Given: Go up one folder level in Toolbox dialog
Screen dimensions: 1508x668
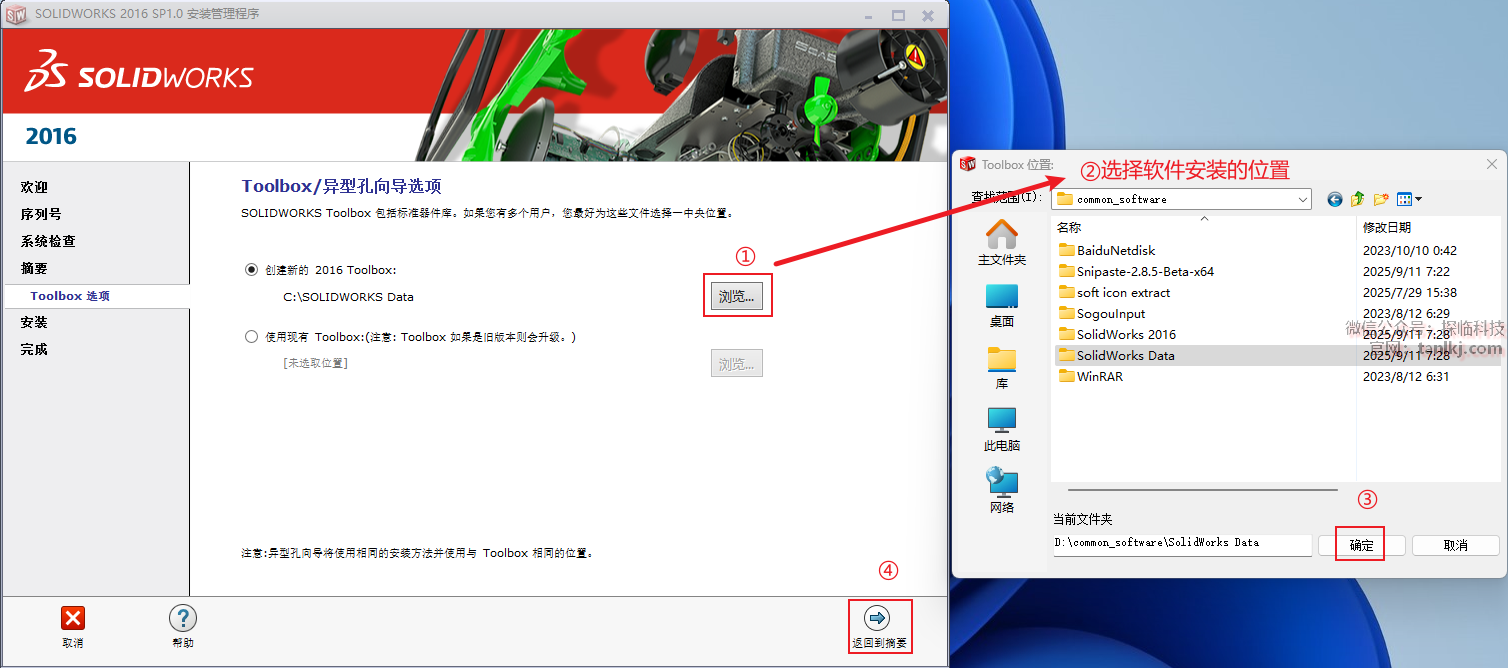Looking at the screenshot, I should pos(1358,199).
